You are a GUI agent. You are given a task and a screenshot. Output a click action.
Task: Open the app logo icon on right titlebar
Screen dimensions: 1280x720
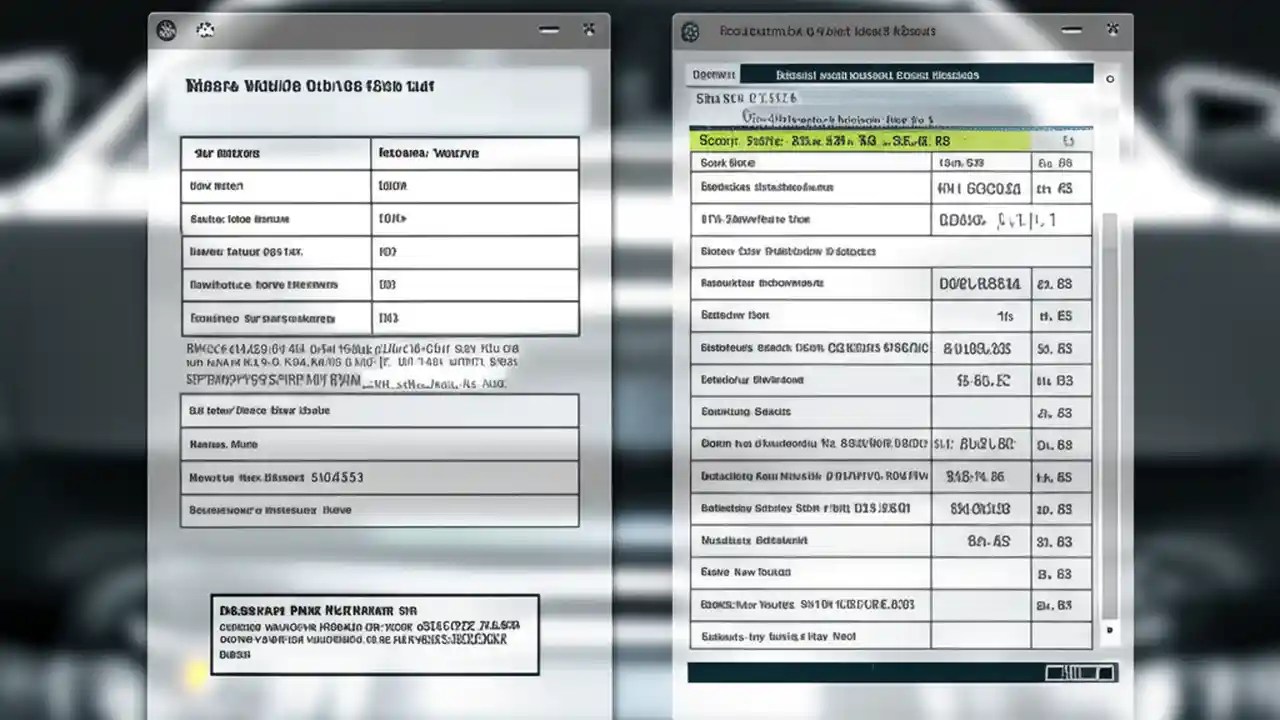[x=689, y=31]
